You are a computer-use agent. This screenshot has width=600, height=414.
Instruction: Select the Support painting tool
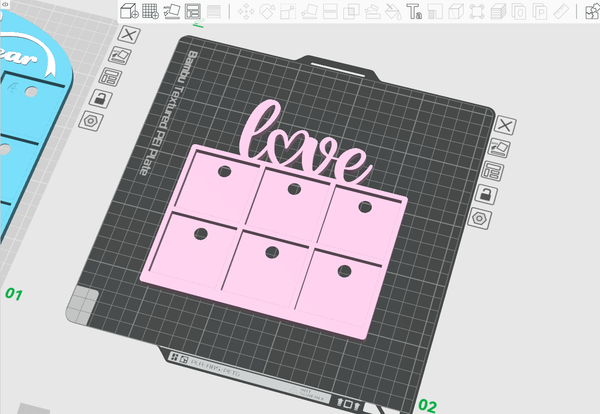372,12
